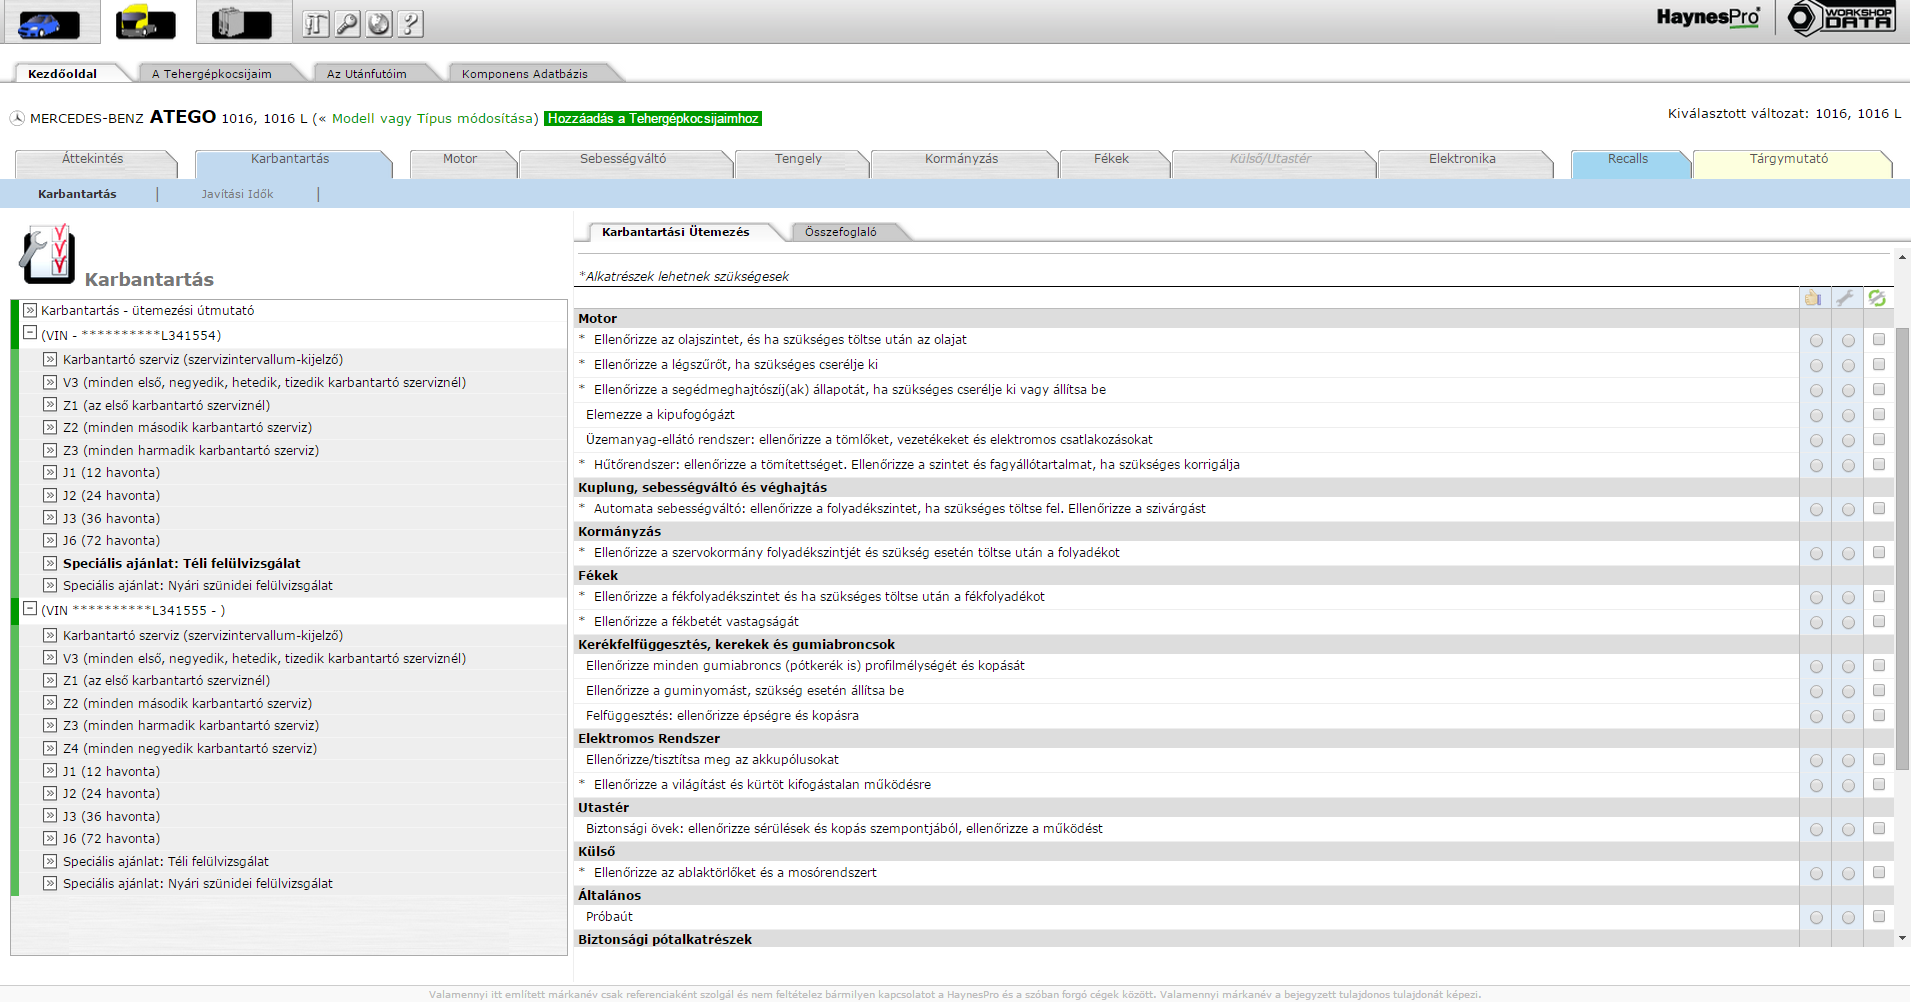Expand J1 (12 havonta) under first VIN

50,472
